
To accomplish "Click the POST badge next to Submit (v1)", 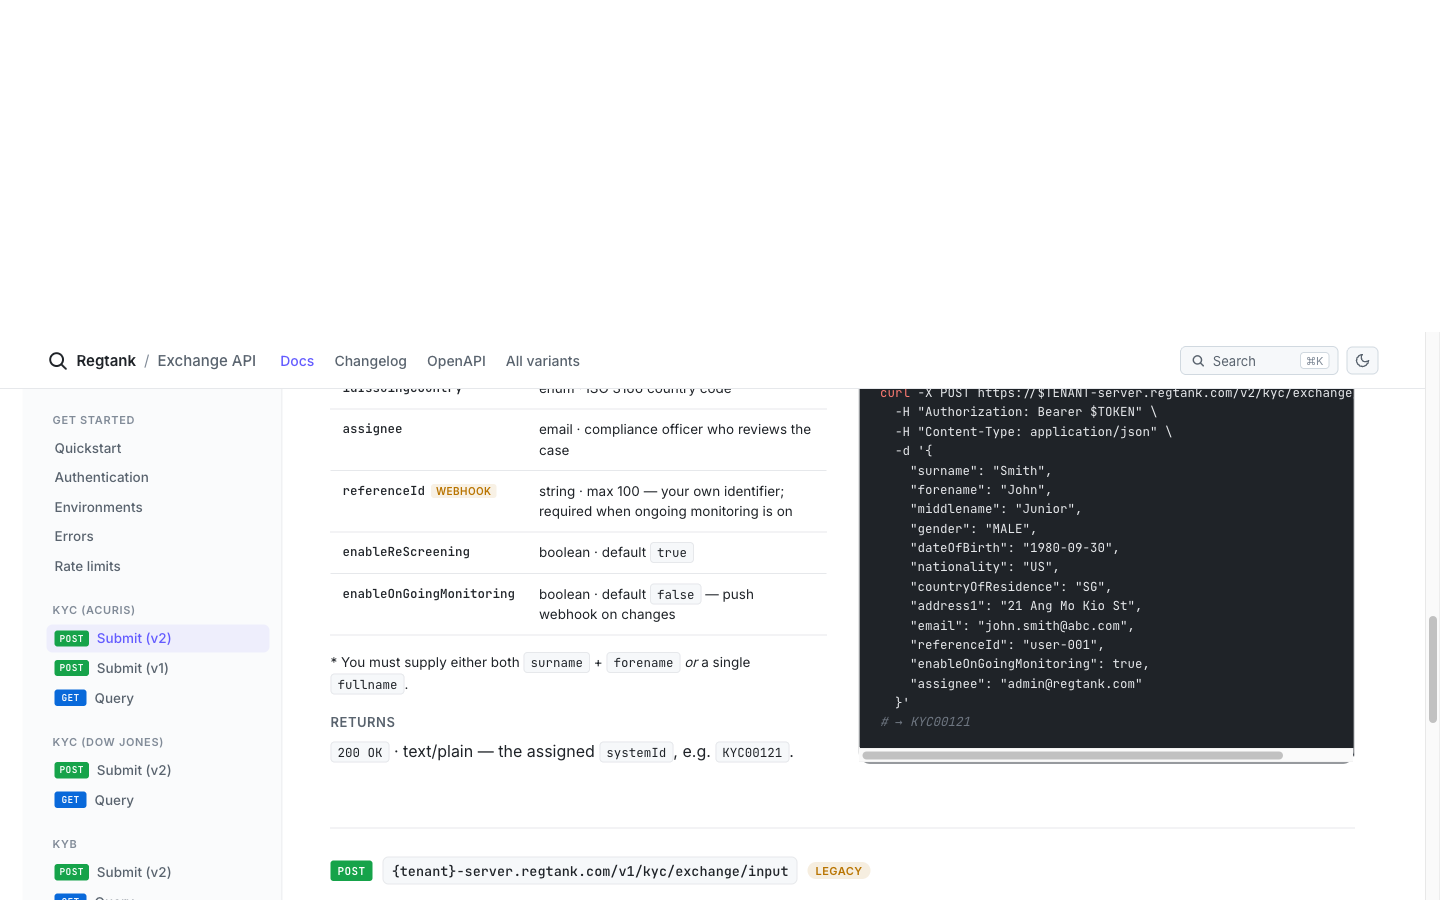I will pyautogui.click(x=71, y=668).
